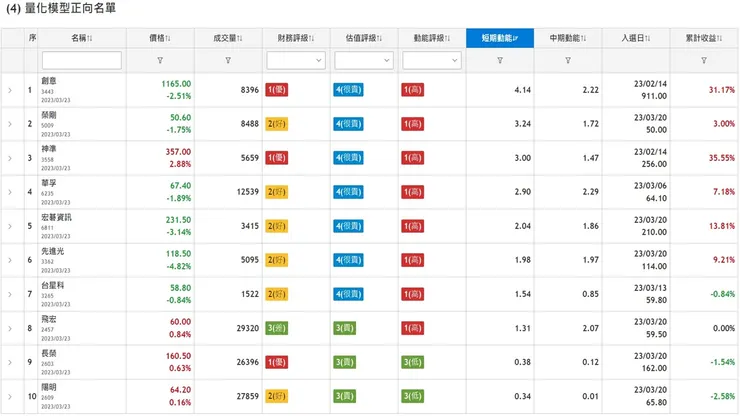Select stock name 飛宏
This screenshot has width=740, height=416.
pos(49,319)
